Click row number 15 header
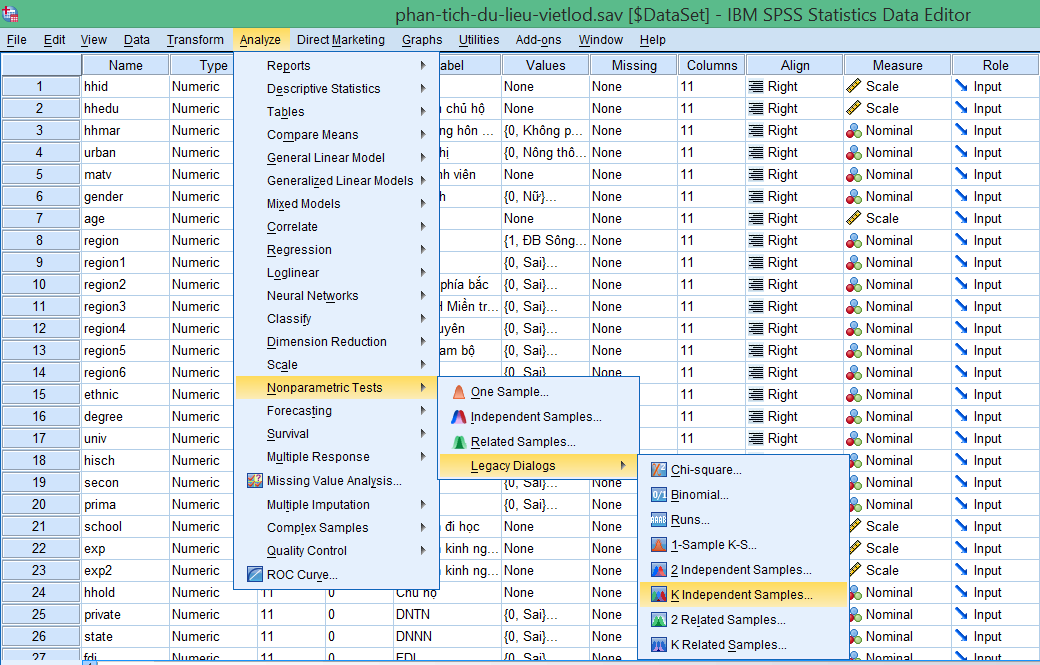Image resolution: width=1040 pixels, height=665 pixels. click(41, 394)
